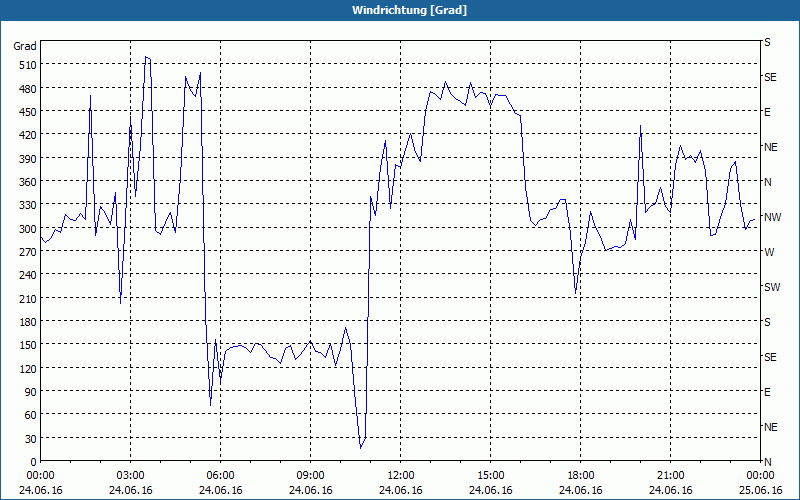This screenshot has height=500, width=800.
Task: Select the SE compass label level with 120
Action: pyautogui.click(x=770, y=357)
